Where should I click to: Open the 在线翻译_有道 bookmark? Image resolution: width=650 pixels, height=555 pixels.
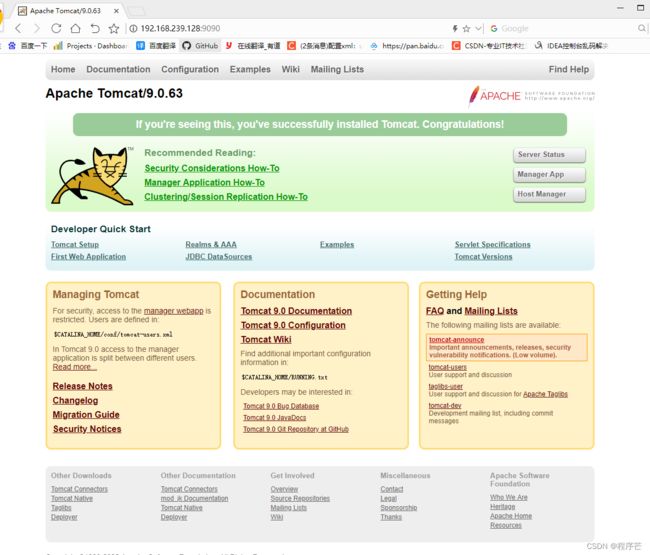(253, 46)
